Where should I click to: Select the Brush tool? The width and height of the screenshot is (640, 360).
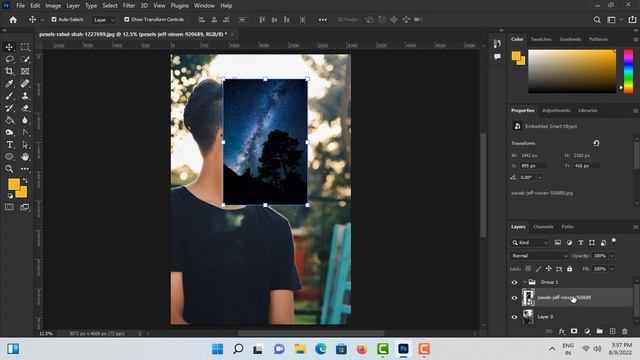point(9,96)
